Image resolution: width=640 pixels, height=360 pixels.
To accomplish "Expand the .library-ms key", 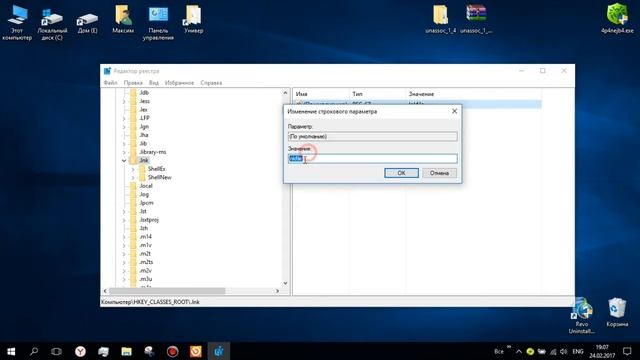I will [124, 152].
